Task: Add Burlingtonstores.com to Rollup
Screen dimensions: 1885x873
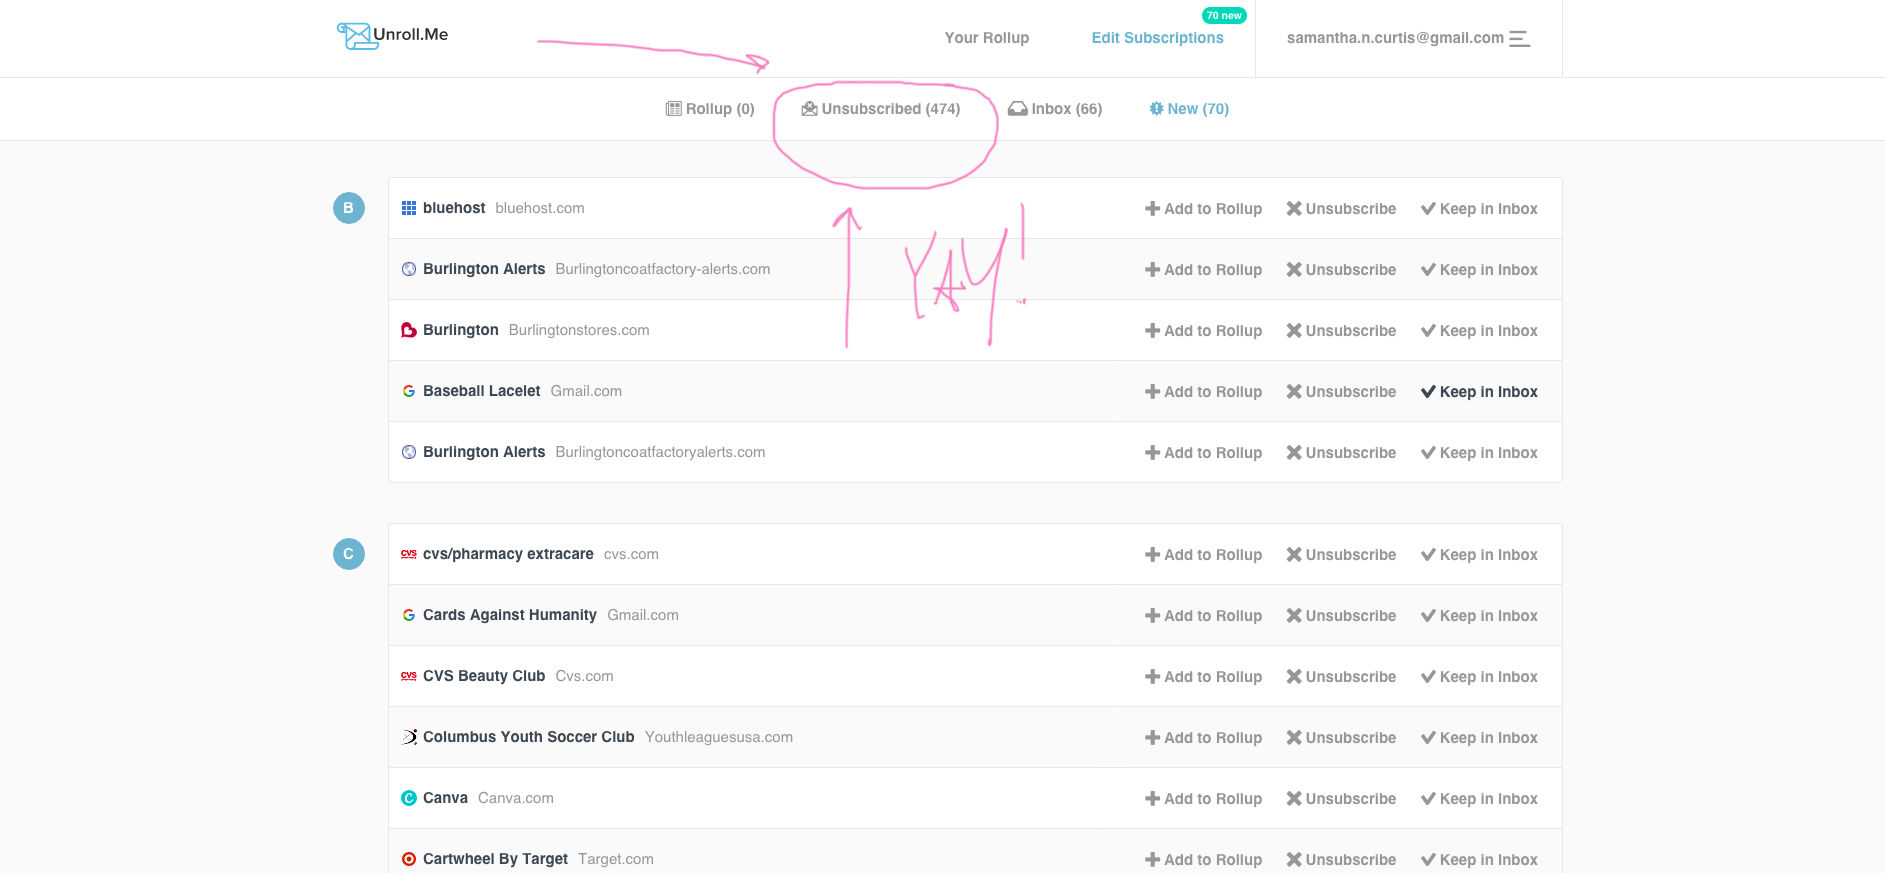Action: pyautogui.click(x=1204, y=331)
